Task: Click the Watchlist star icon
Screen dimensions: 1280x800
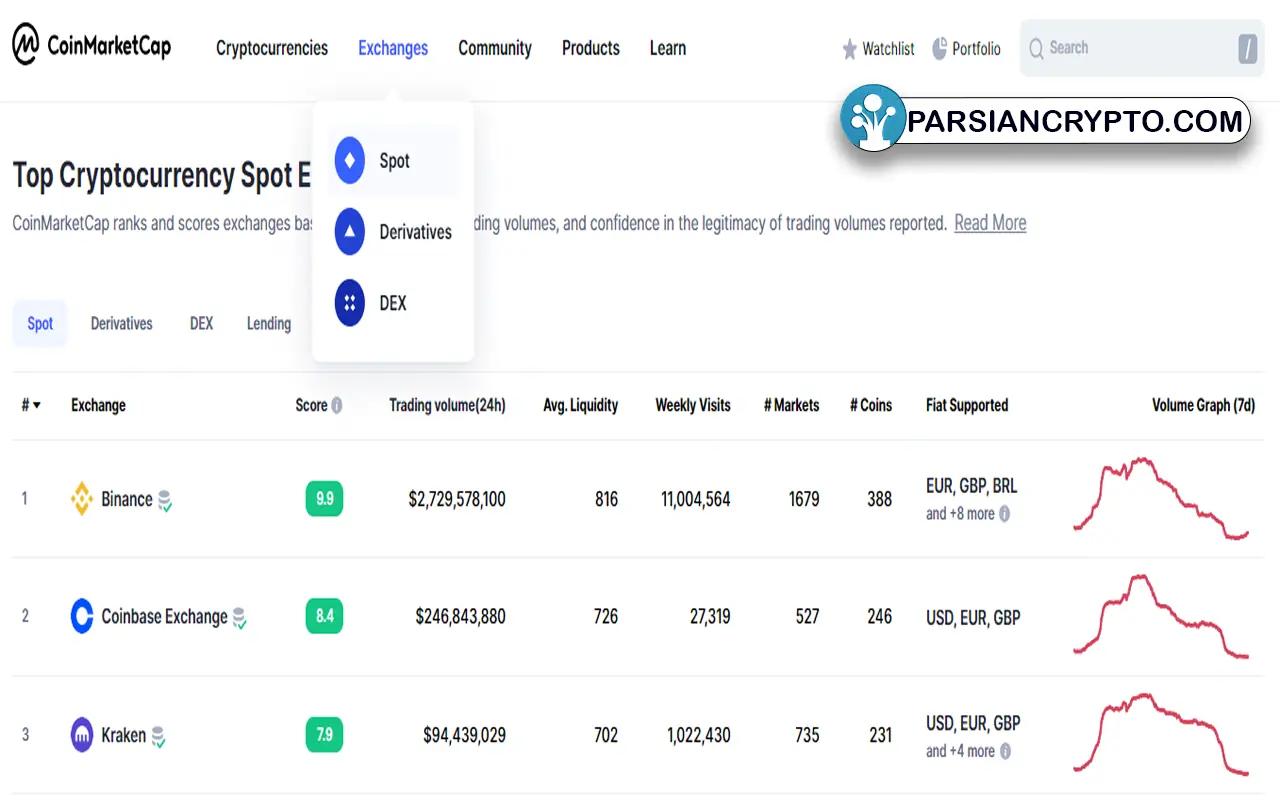Action: 850,48
